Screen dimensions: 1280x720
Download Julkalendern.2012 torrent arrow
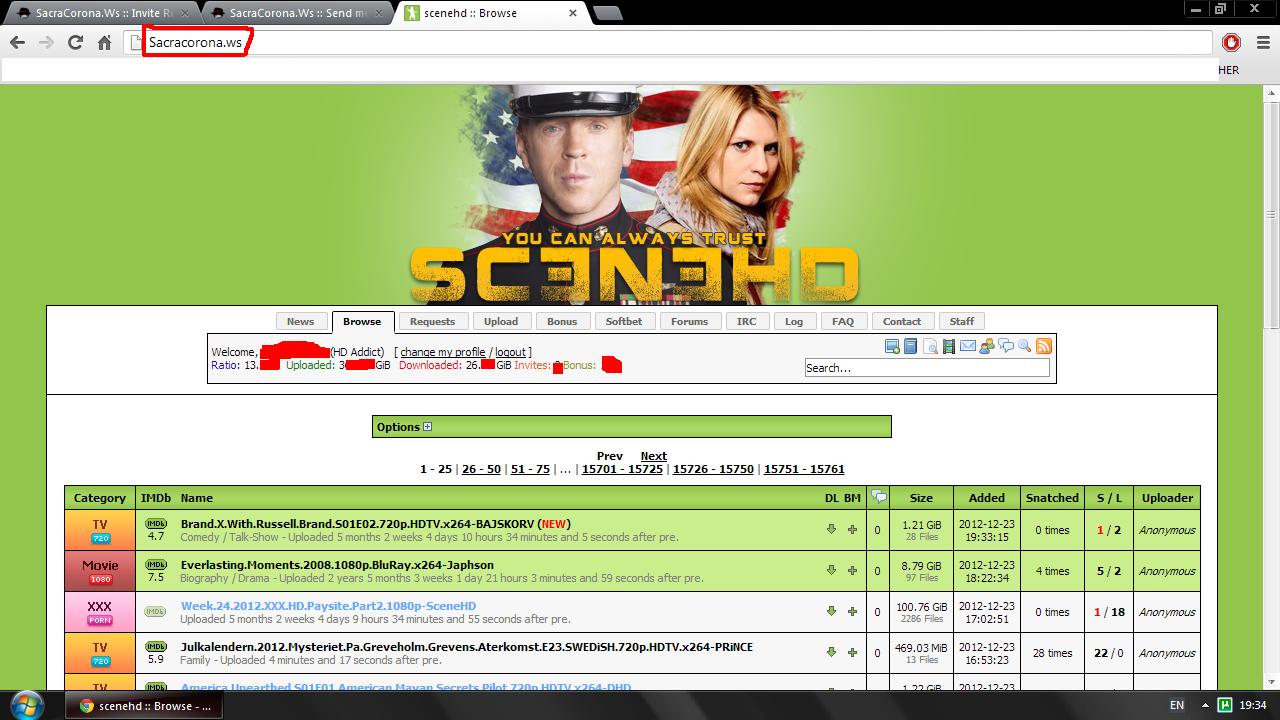point(831,652)
